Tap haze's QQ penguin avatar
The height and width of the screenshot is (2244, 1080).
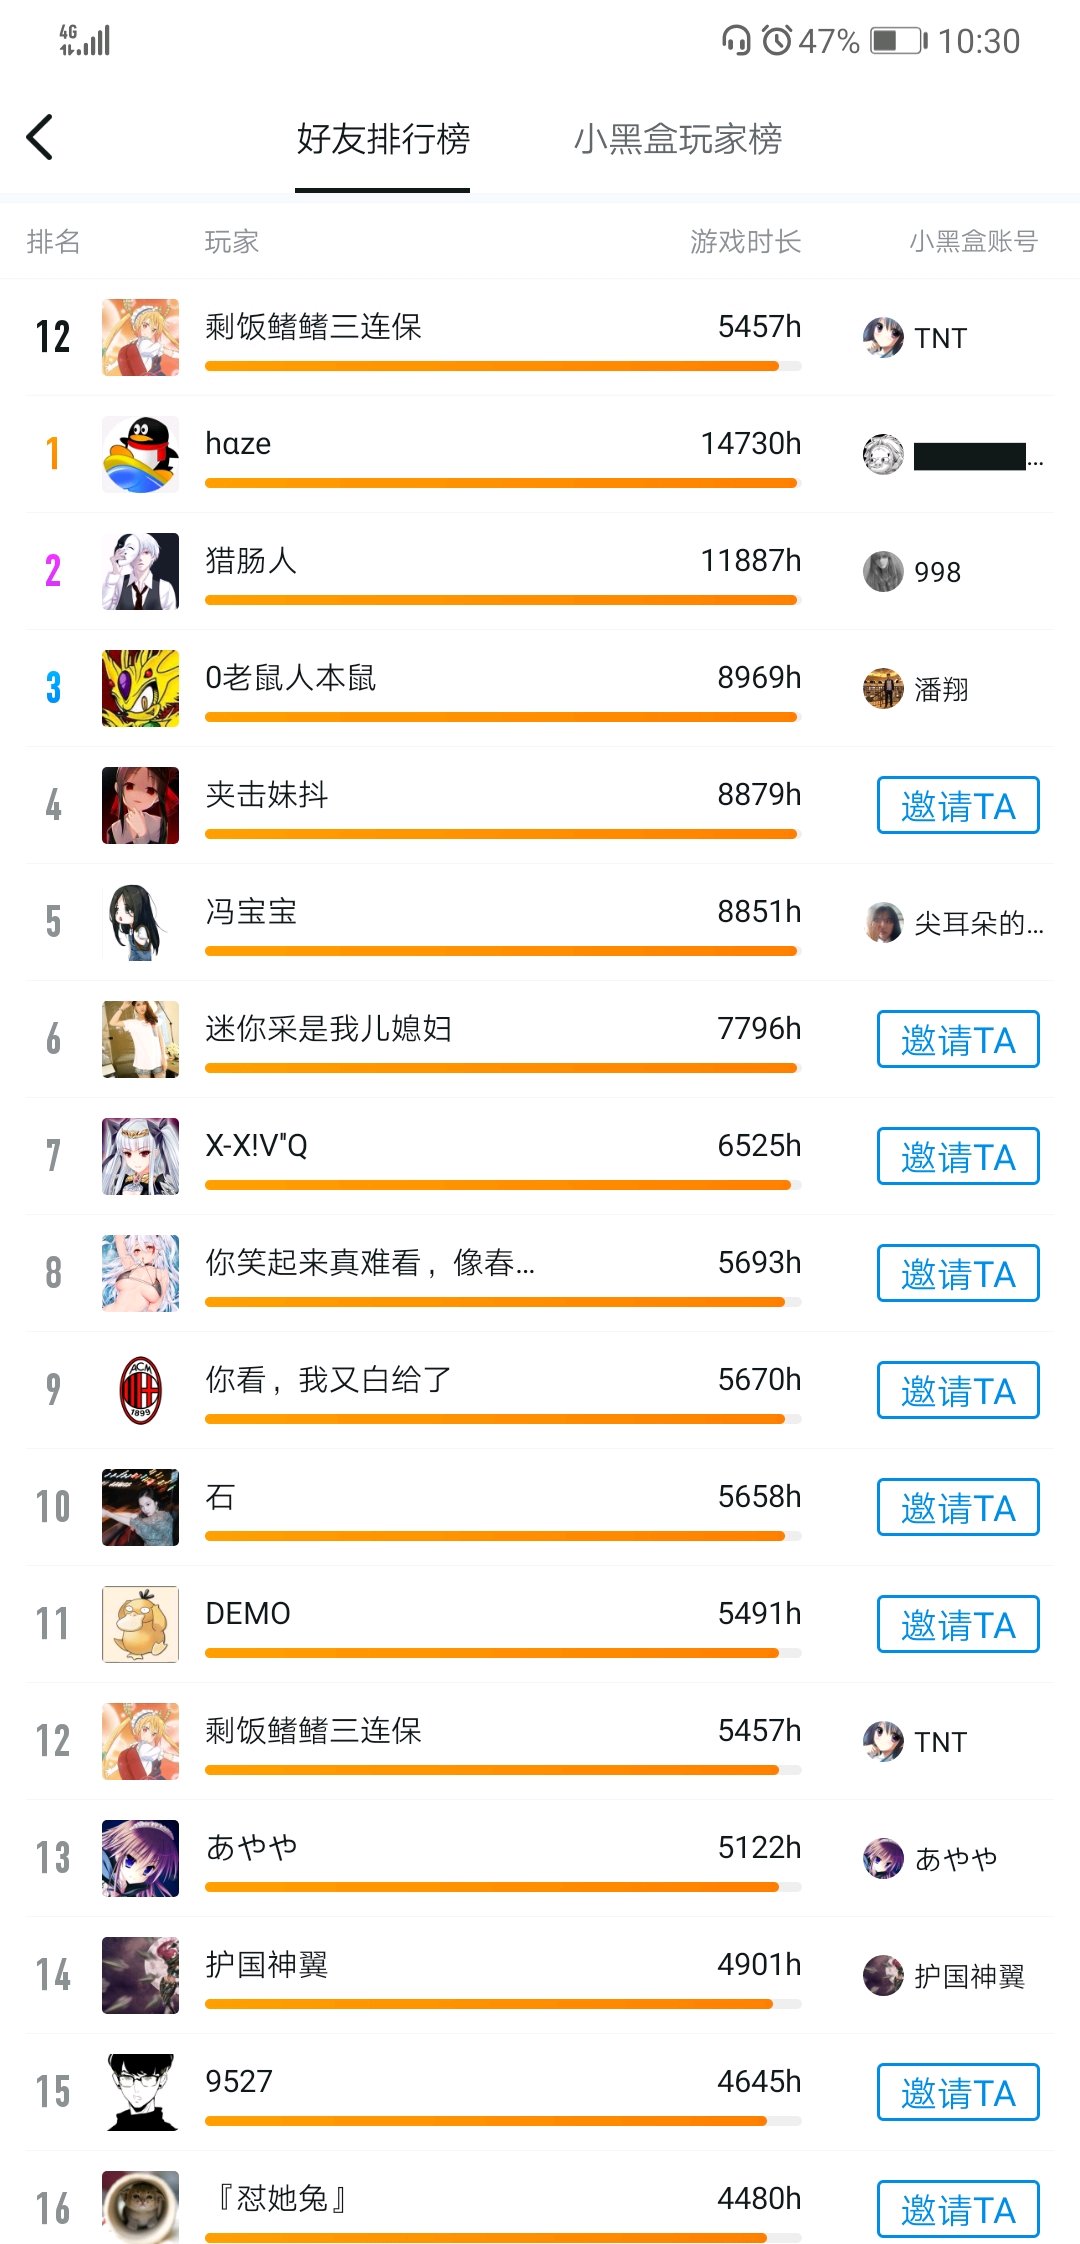pyautogui.click(x=140, y=455)
